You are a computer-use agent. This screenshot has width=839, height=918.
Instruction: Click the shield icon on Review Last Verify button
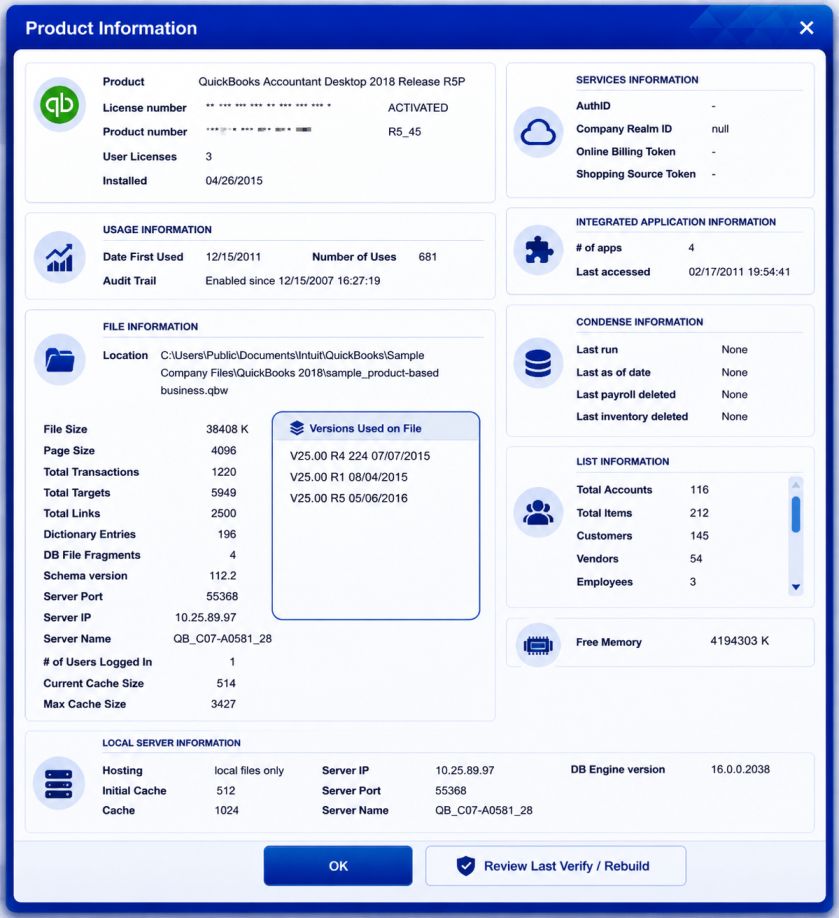pyautogui.click(x=465, y=865)
